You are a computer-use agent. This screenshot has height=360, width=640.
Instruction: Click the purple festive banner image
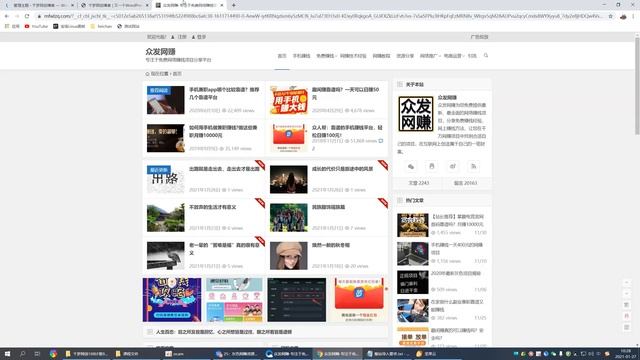(172, 300)
